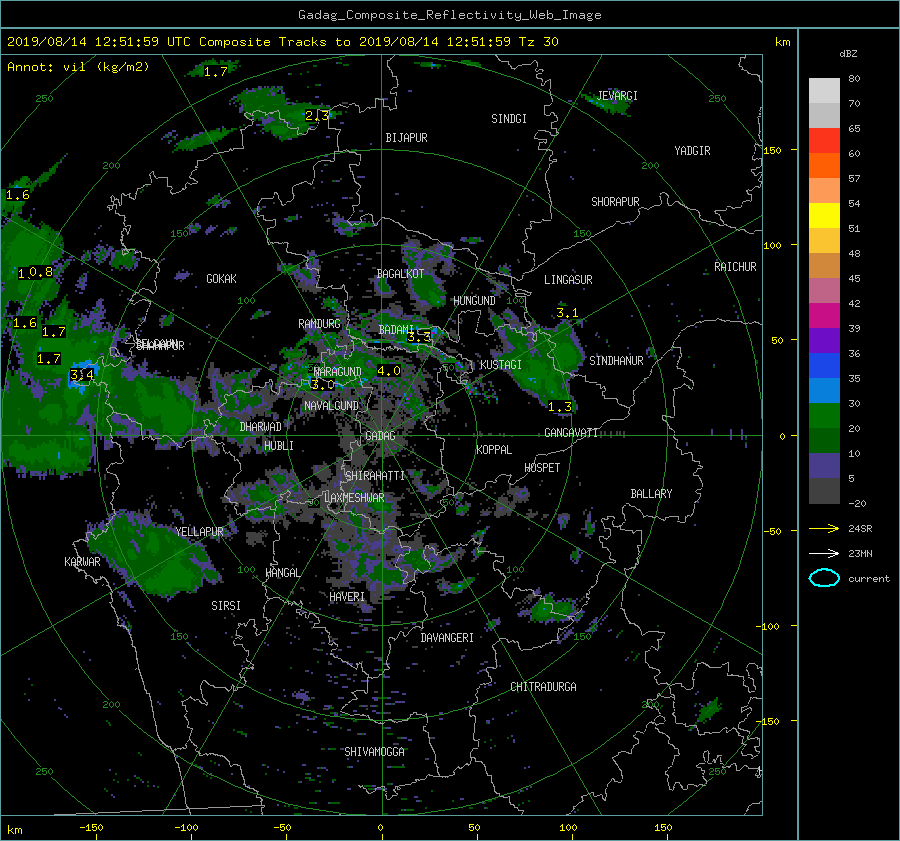Click the green 20 dBZ color swatch
Screen dimensions: 900x841
pos(824,416)
